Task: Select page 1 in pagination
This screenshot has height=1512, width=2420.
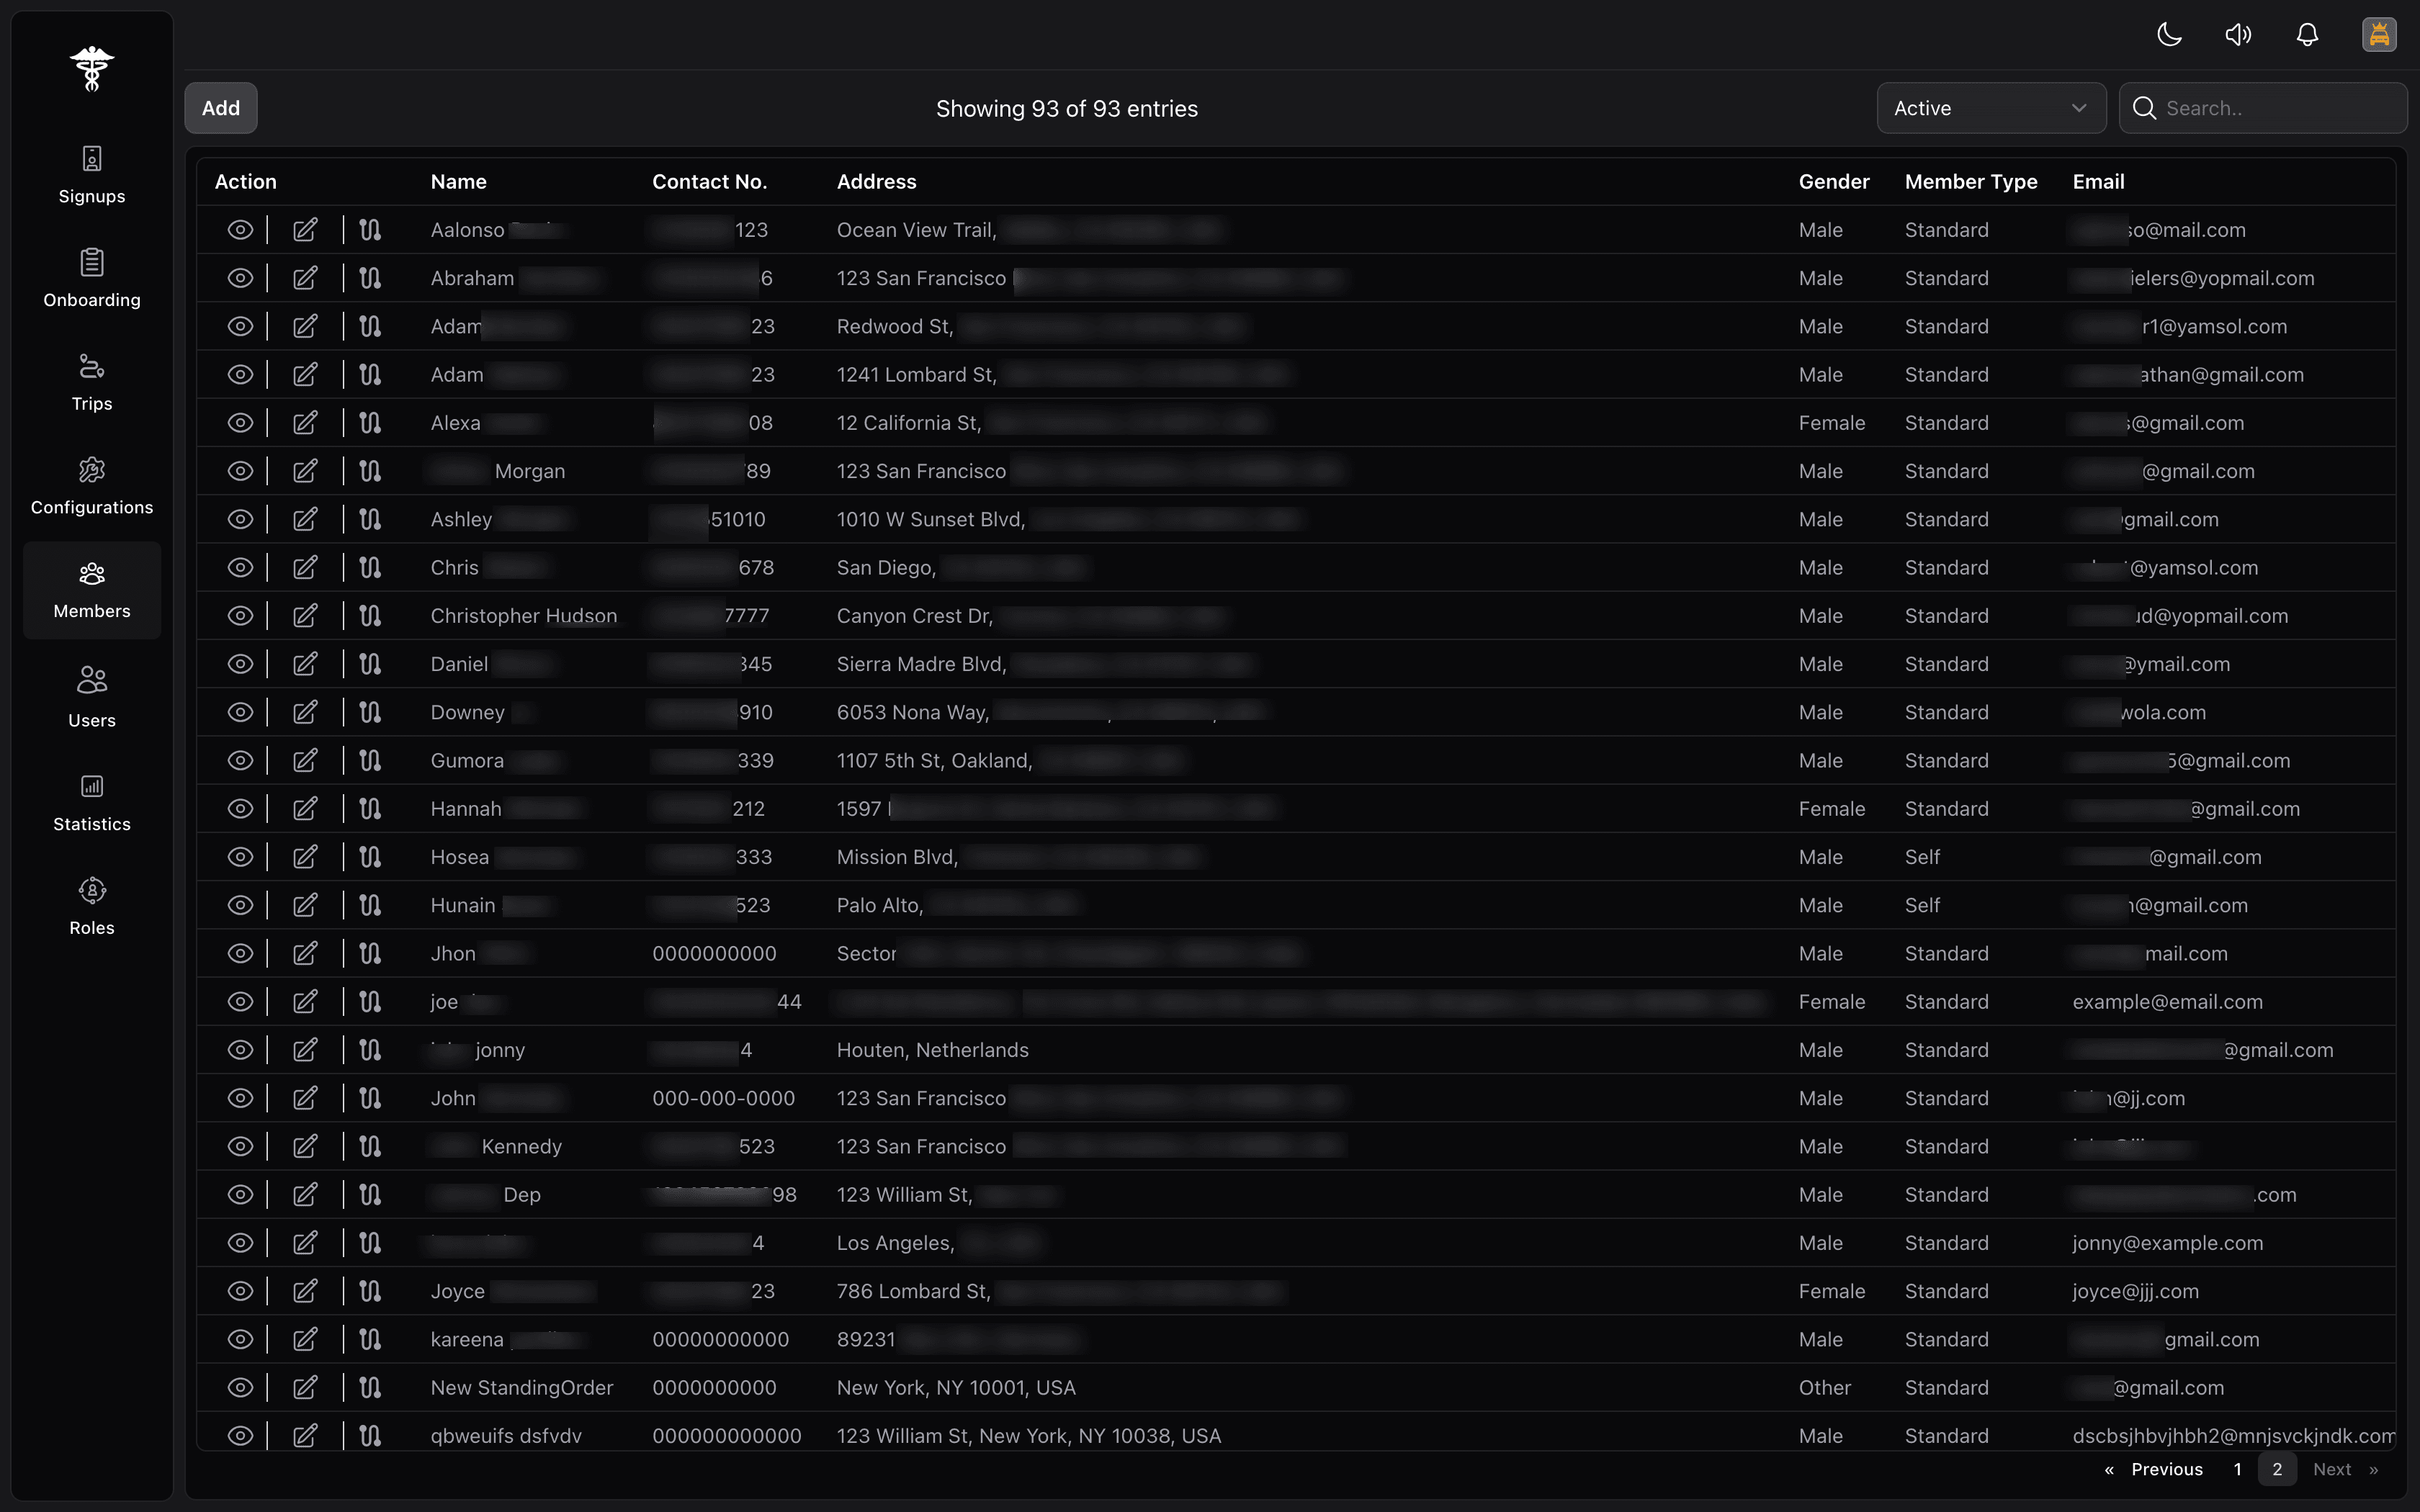Action: click(2237, 1469)
